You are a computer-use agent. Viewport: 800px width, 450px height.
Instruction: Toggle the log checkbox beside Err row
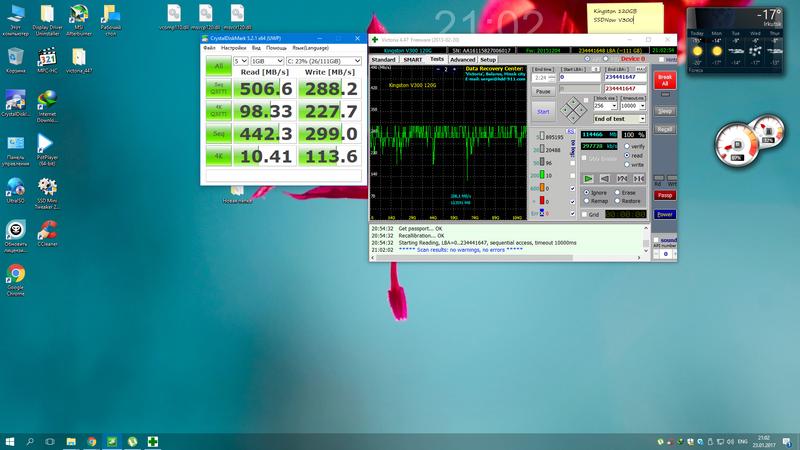(x=572, y=214)
